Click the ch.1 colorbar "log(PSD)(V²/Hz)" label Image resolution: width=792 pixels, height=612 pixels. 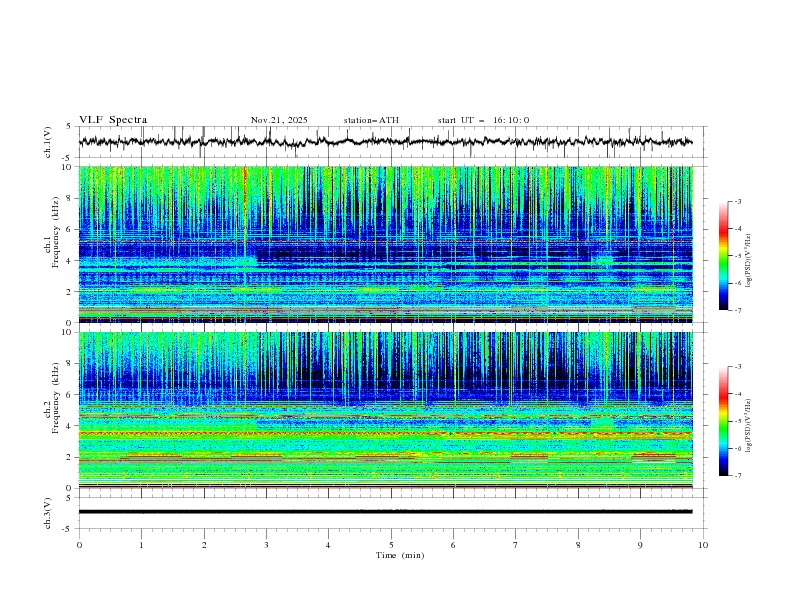pyautogui.click(x=748, y=261)
